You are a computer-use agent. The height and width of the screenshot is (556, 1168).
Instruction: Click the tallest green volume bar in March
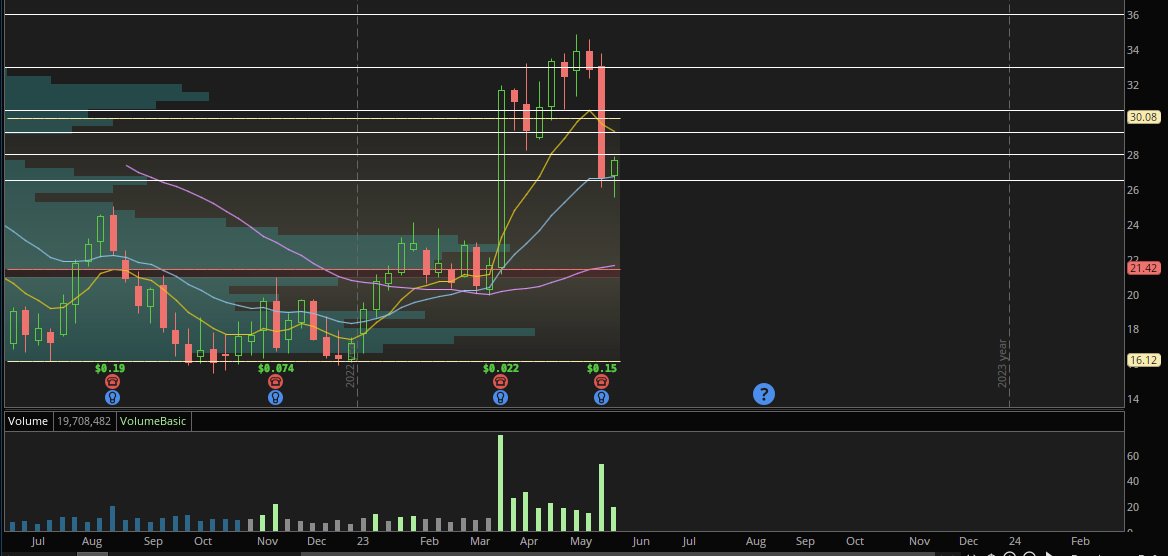pos(501,483)
